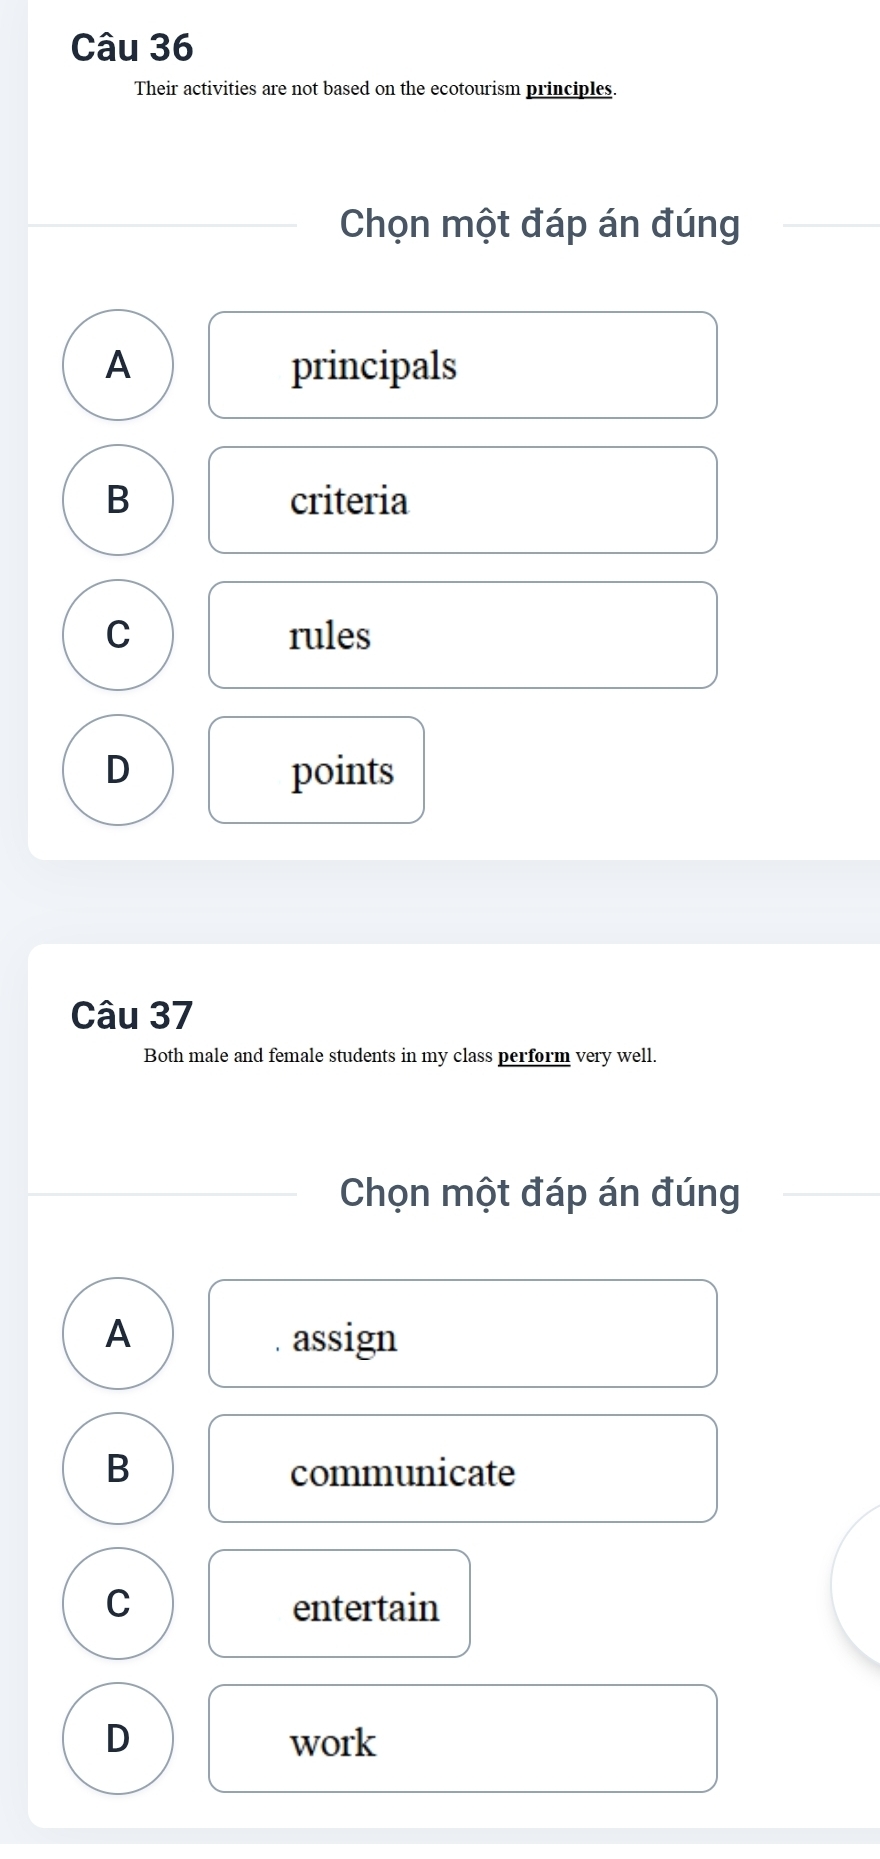This screenshot has width=880, height=1859.
Task: Mark letter D circle for question 36
Action: pyautogui.click(x=118, y=770)
